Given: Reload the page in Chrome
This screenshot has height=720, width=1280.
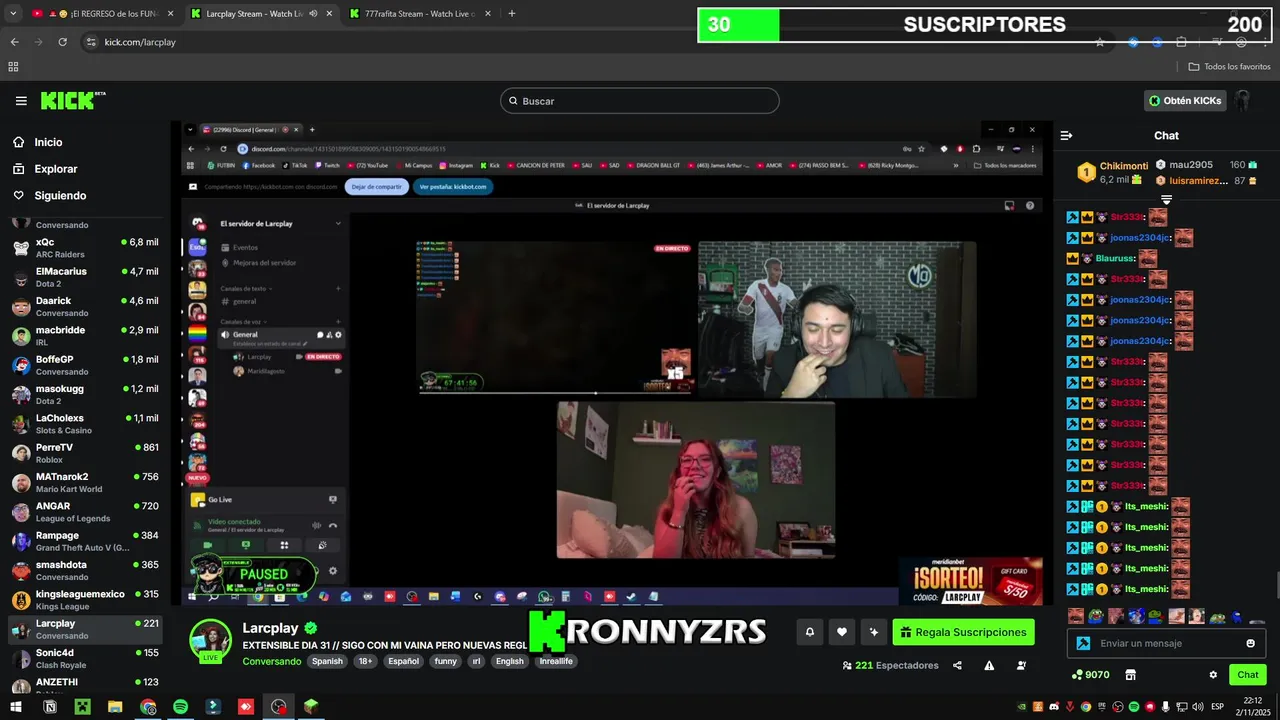Looking at the screenshot, I should 62,42.
